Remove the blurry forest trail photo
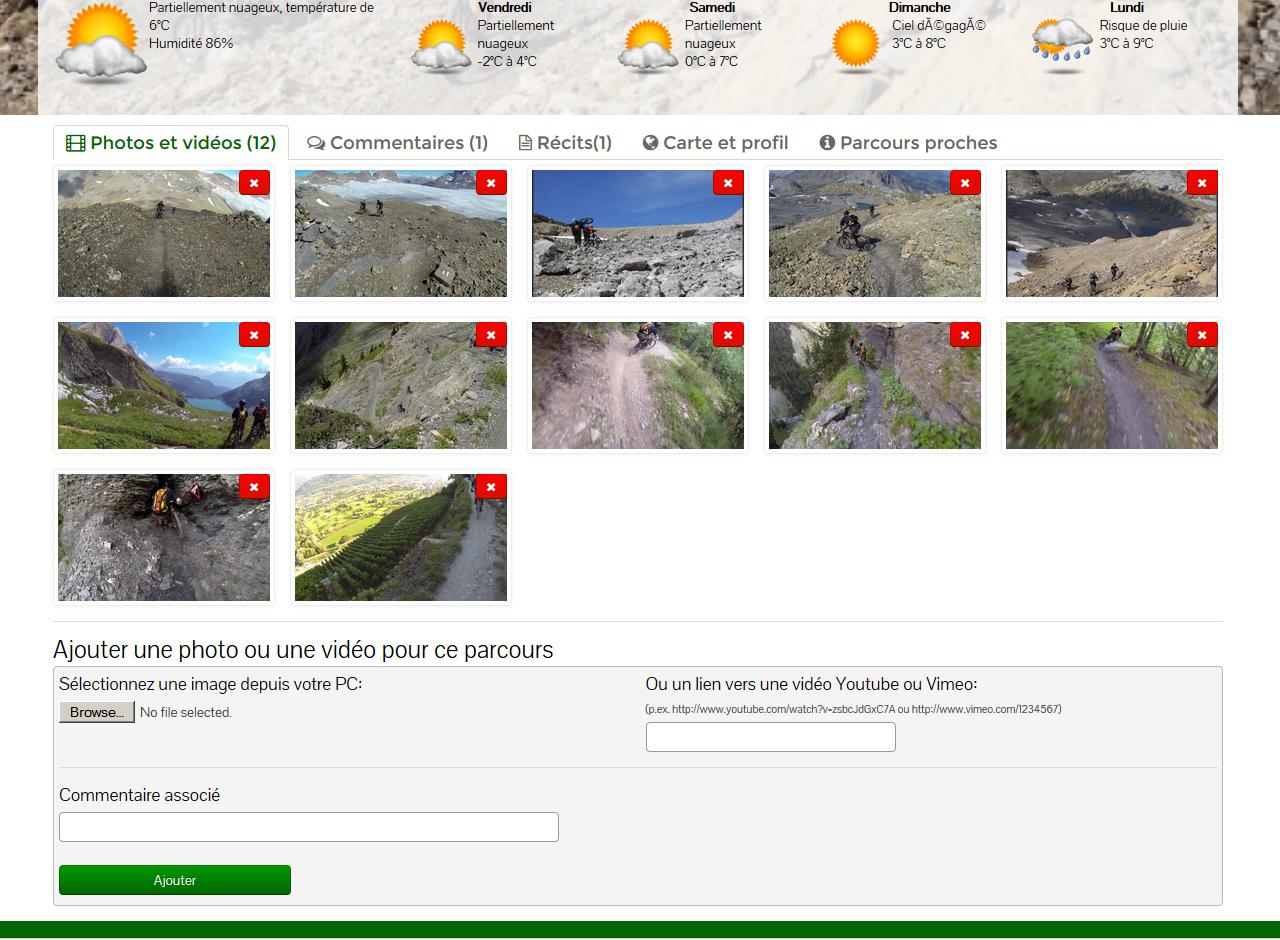The height and width of the screenshot is (940, 1280). [1202, 335]
